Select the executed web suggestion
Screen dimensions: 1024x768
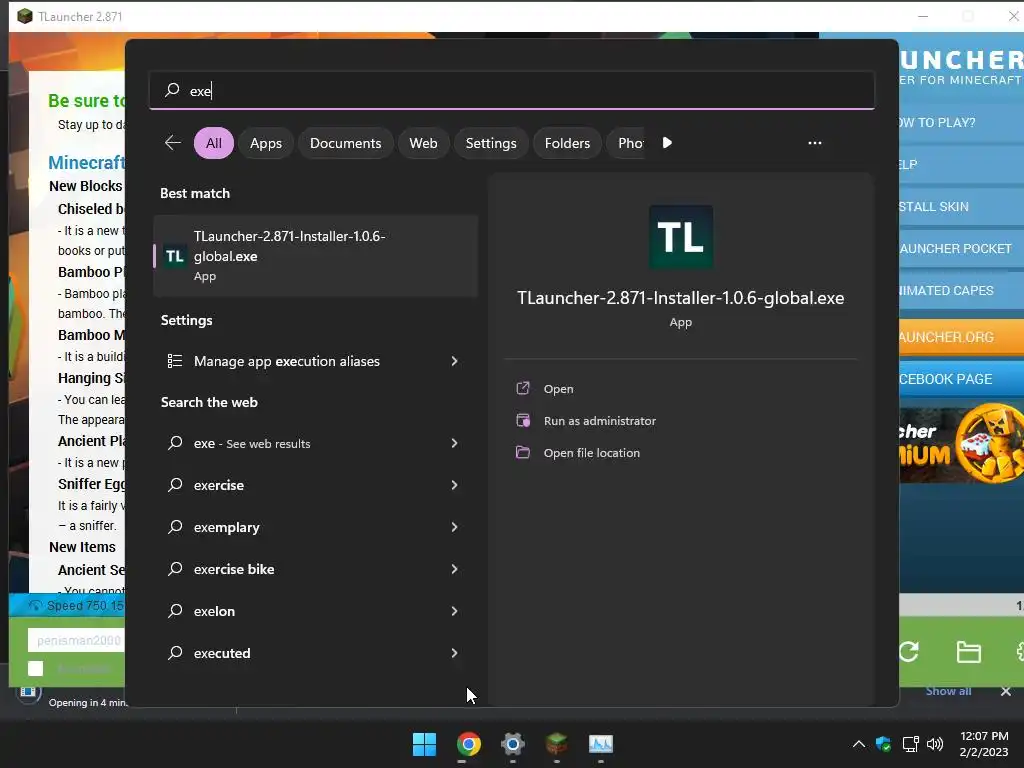tap(316, 653)
